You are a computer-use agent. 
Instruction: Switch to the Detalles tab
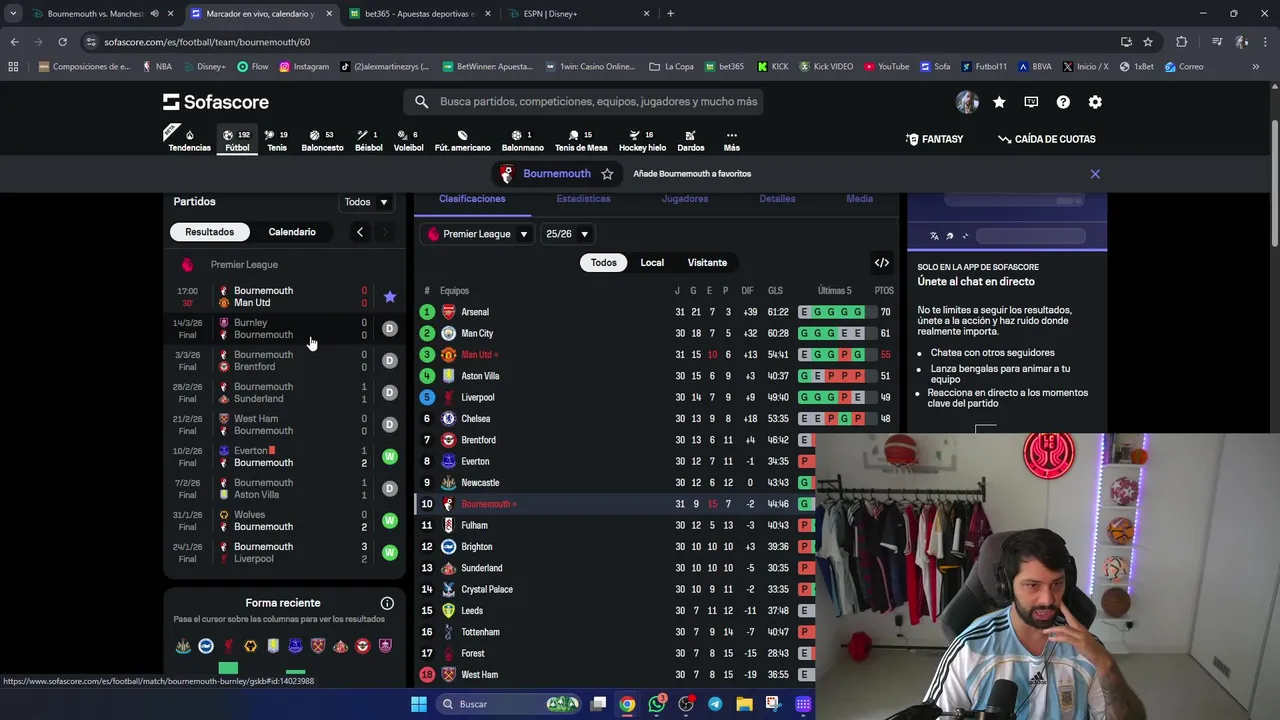777,199
